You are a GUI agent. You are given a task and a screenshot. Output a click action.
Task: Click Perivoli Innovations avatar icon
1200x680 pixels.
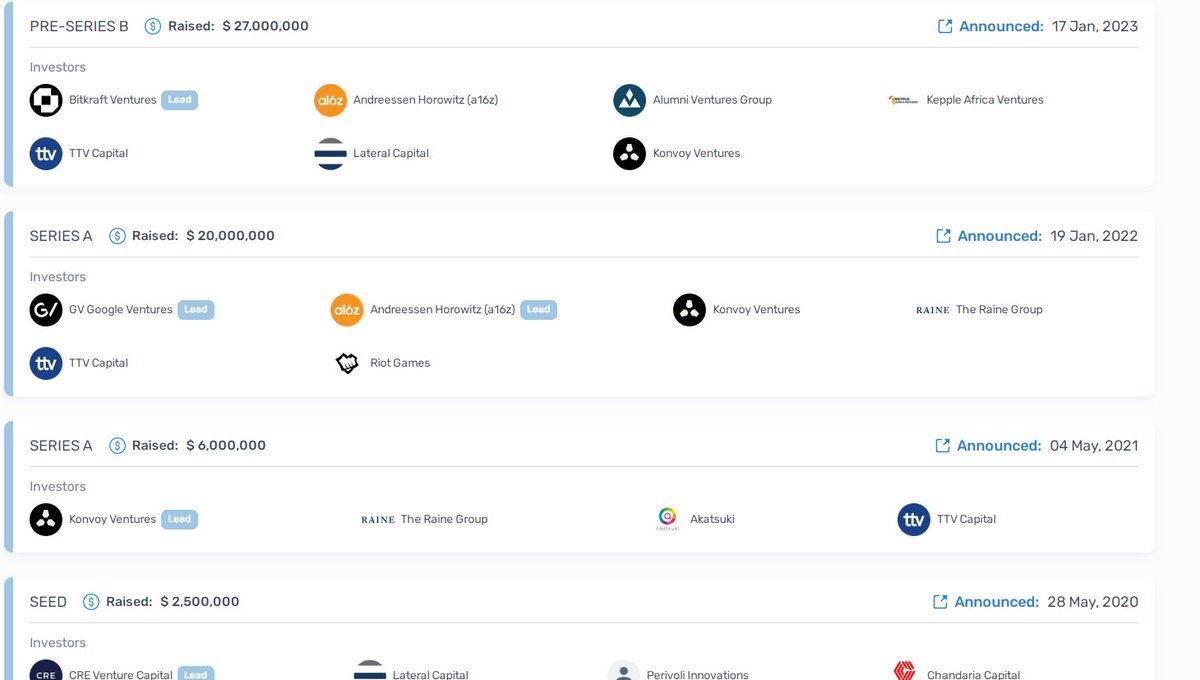coord(624,671)
